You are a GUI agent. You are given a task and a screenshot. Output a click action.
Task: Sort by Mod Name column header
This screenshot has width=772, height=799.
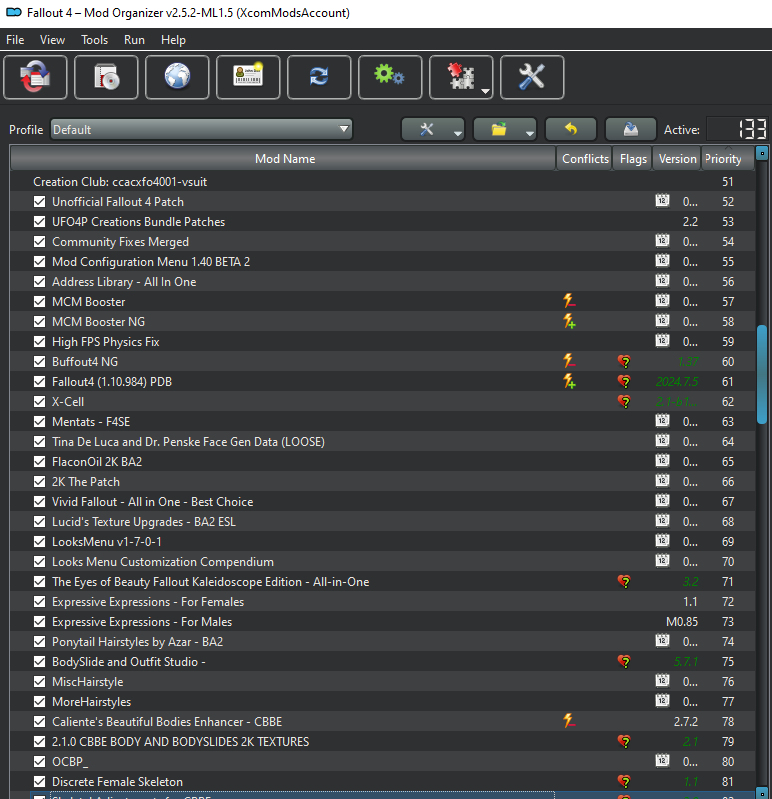coord(283,158)
